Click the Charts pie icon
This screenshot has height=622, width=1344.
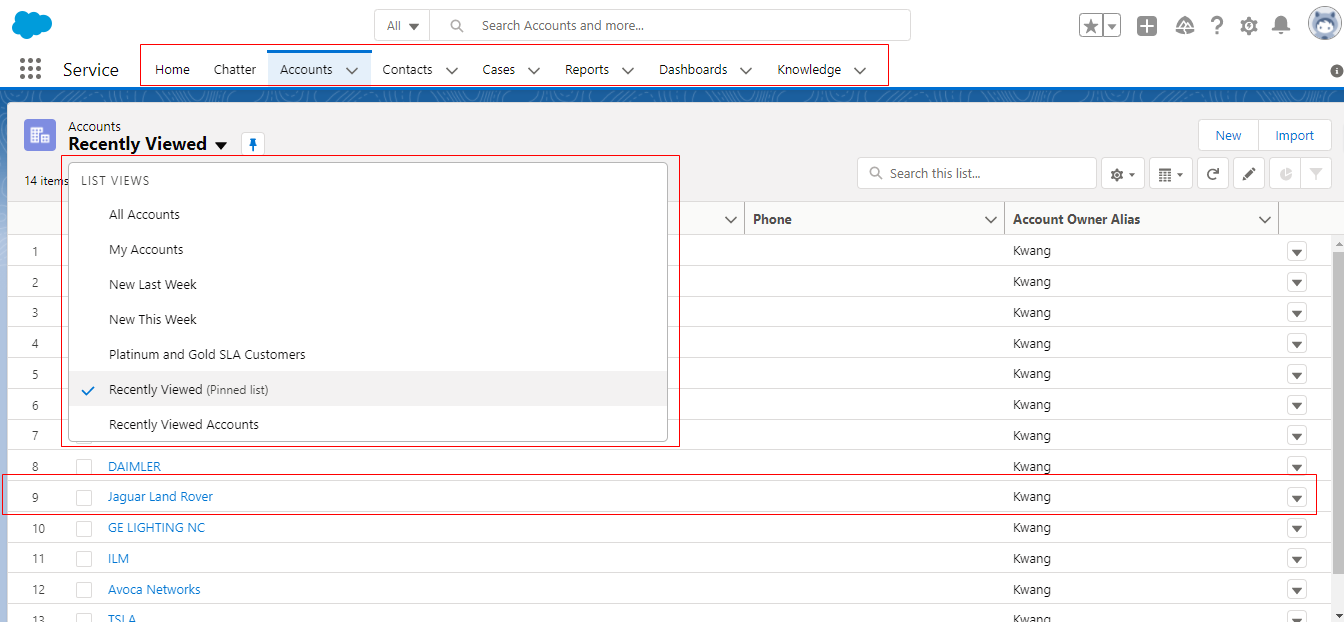point(1285,174)
